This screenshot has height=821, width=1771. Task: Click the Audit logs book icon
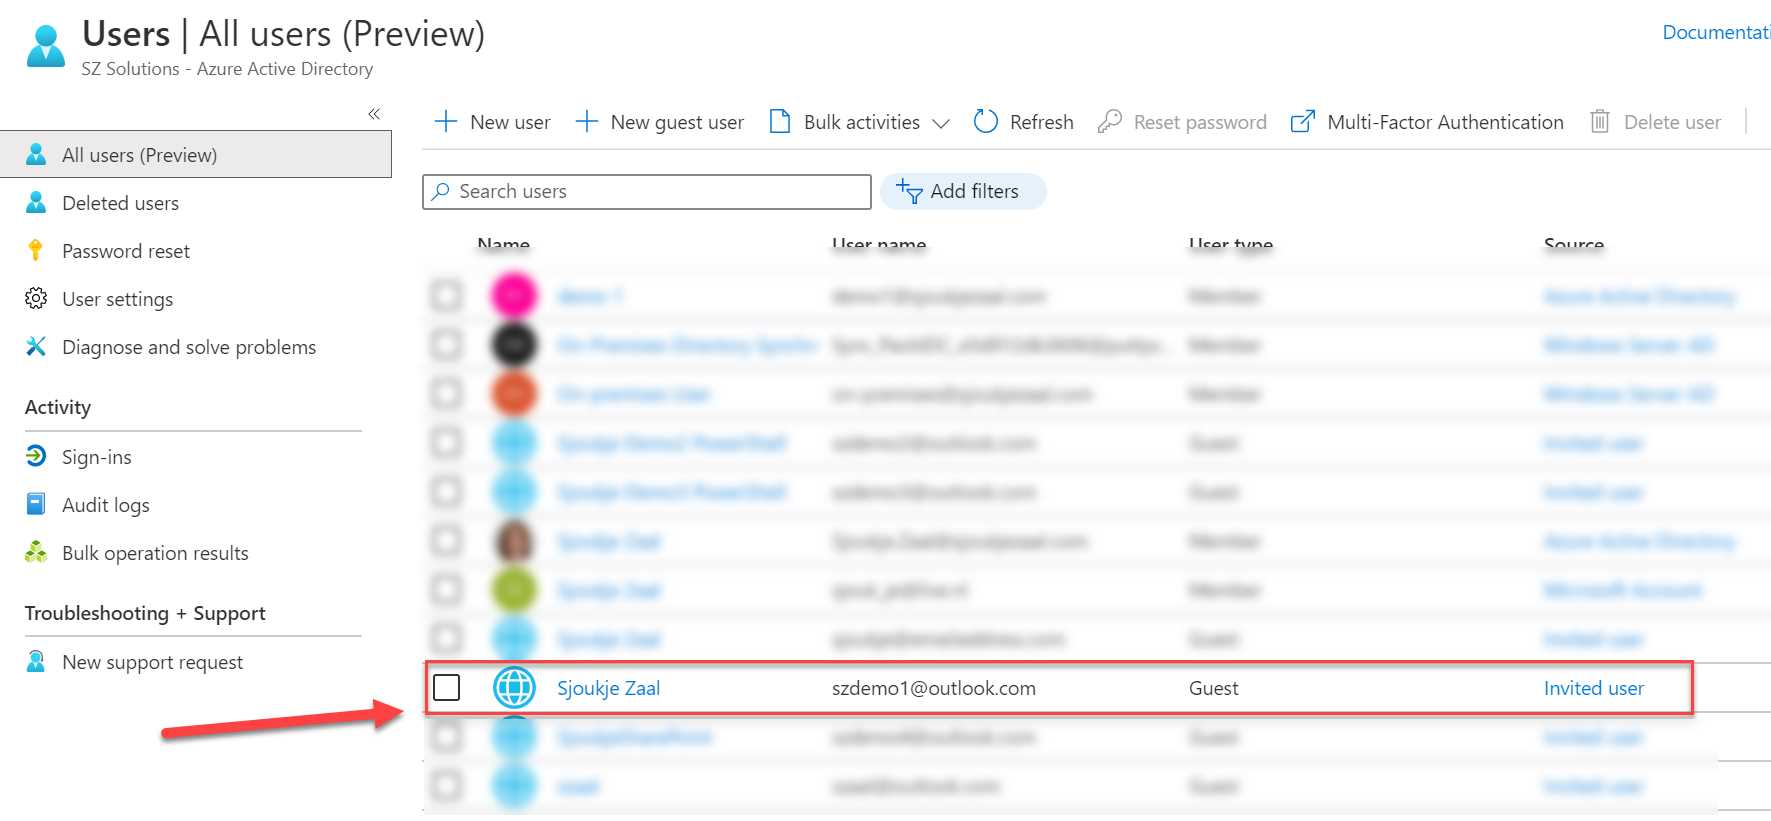(36, 503)
